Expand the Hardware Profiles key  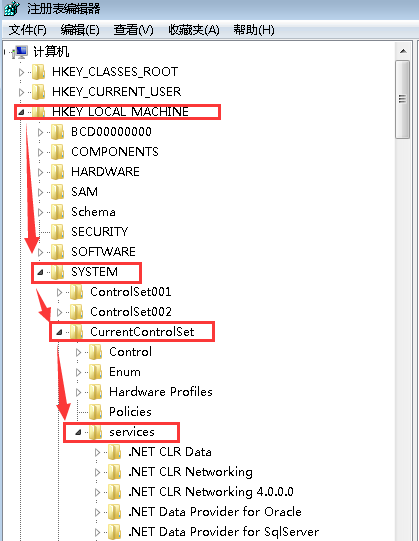pos(78,392)
